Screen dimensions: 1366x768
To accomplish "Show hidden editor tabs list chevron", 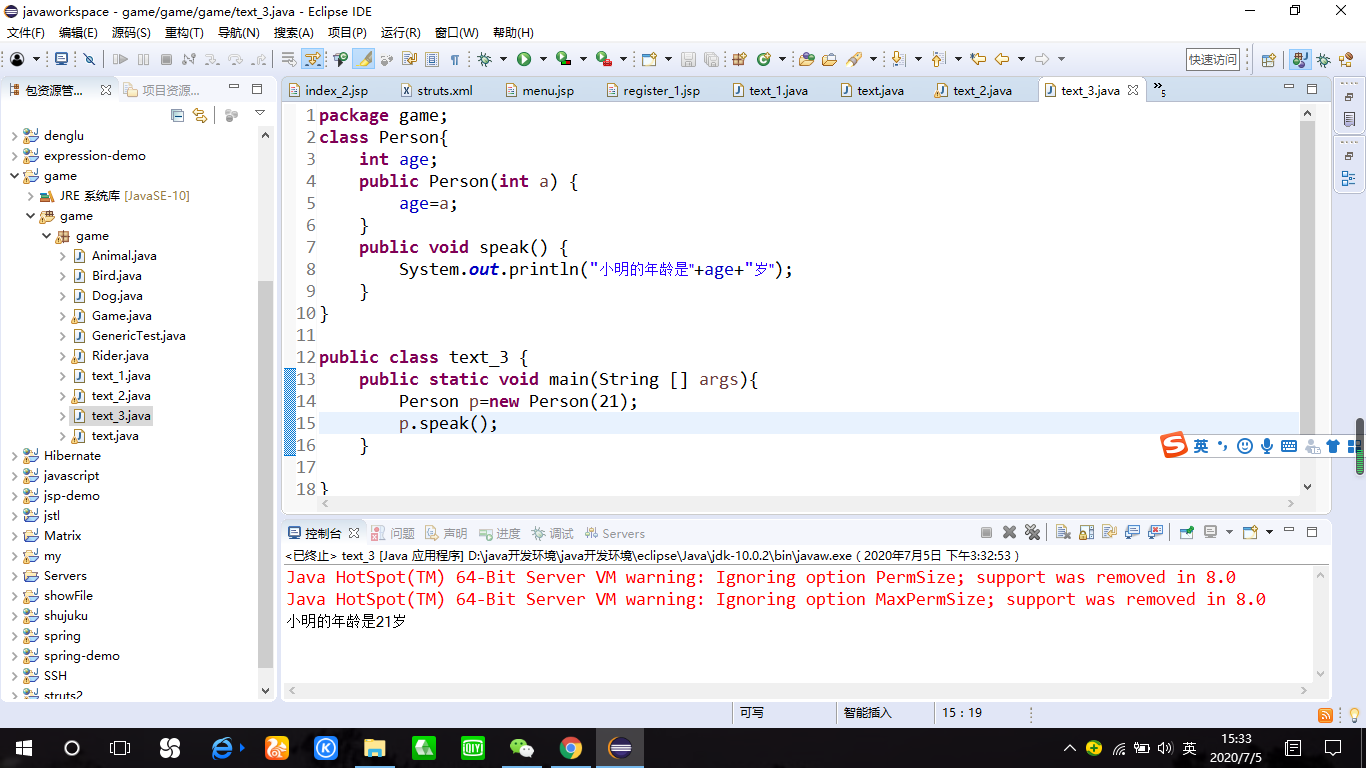I will (1160, 89).
